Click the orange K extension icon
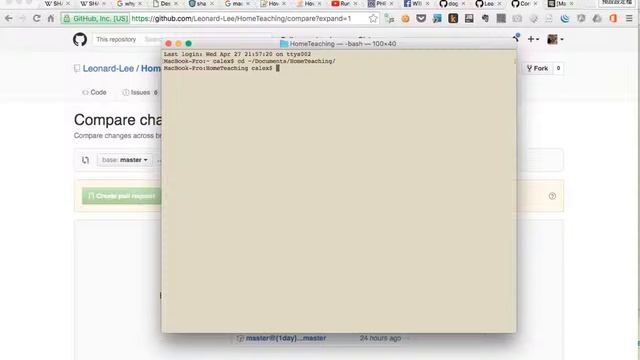 point(453,18)
